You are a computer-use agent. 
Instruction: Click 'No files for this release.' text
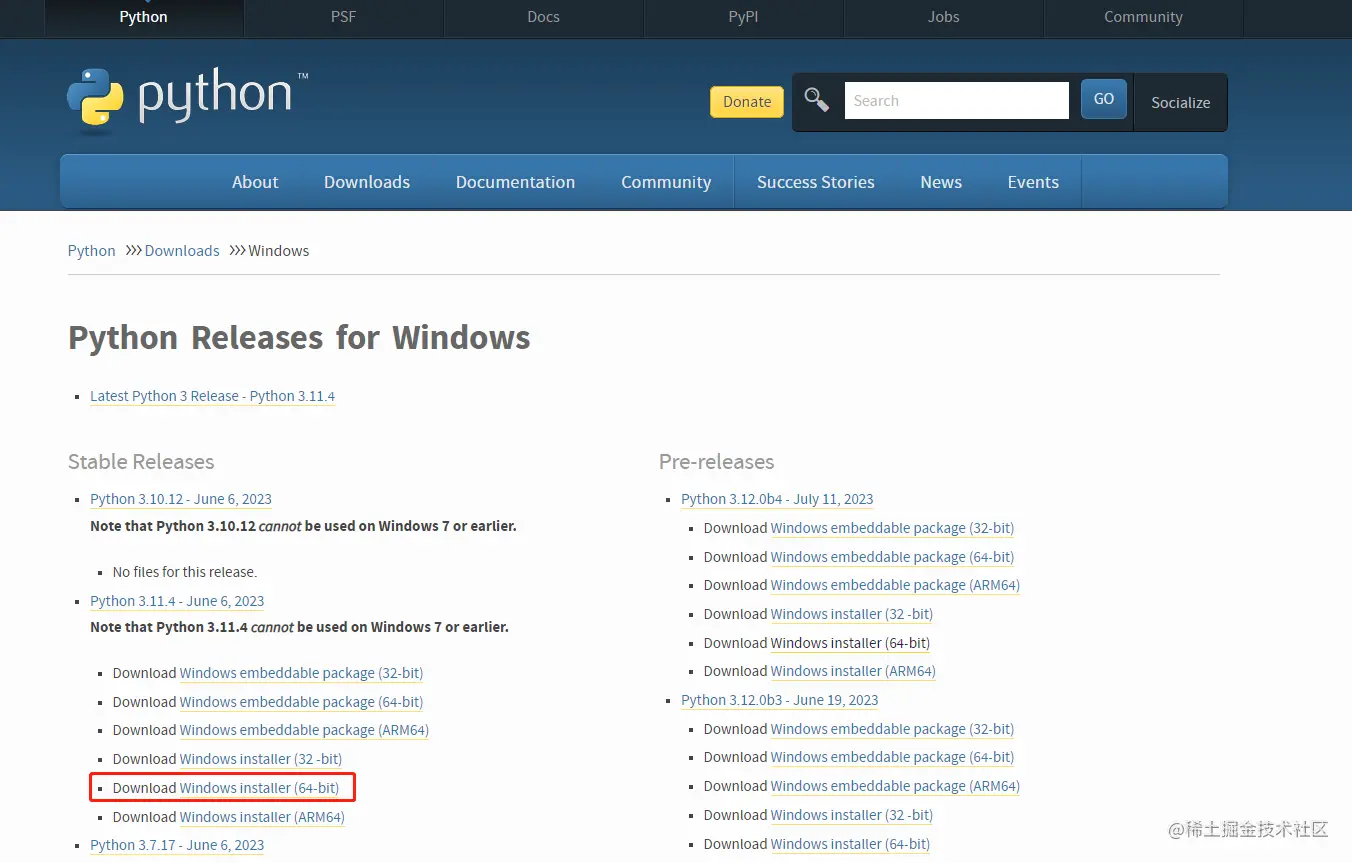[185, 572]
